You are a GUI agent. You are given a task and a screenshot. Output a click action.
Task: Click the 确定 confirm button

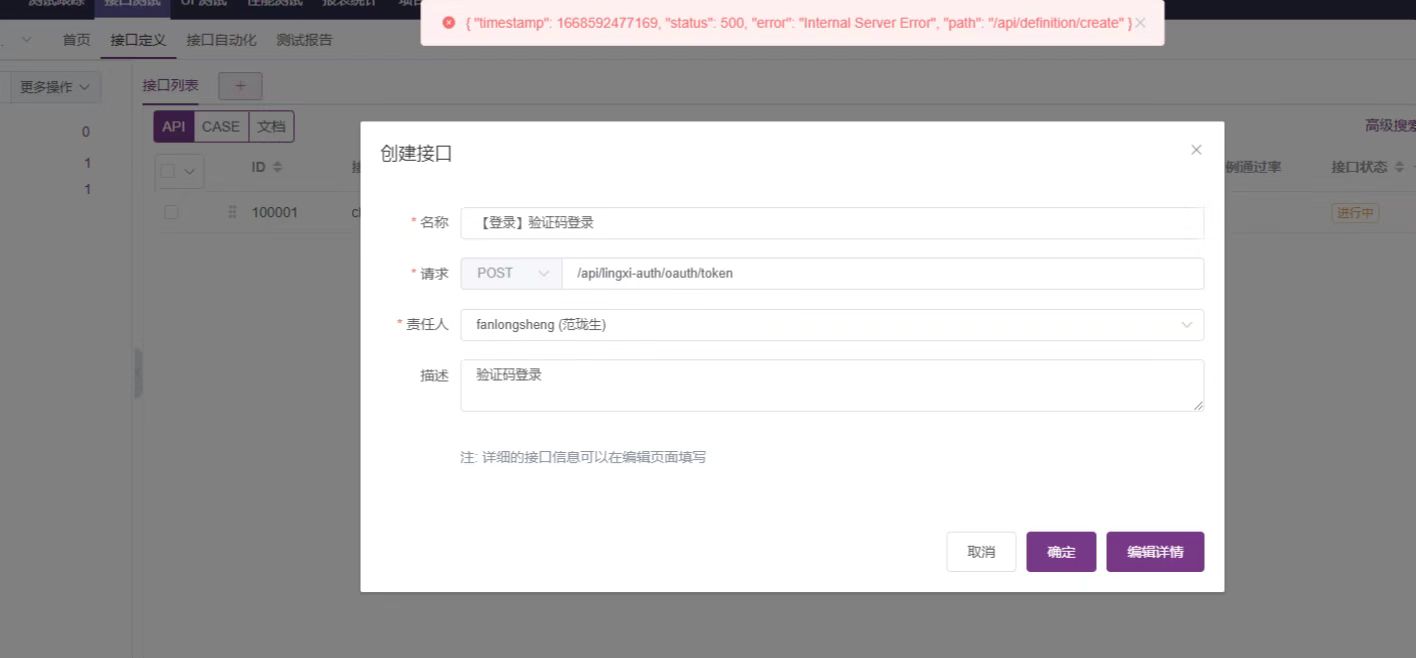pos(1060,551)
